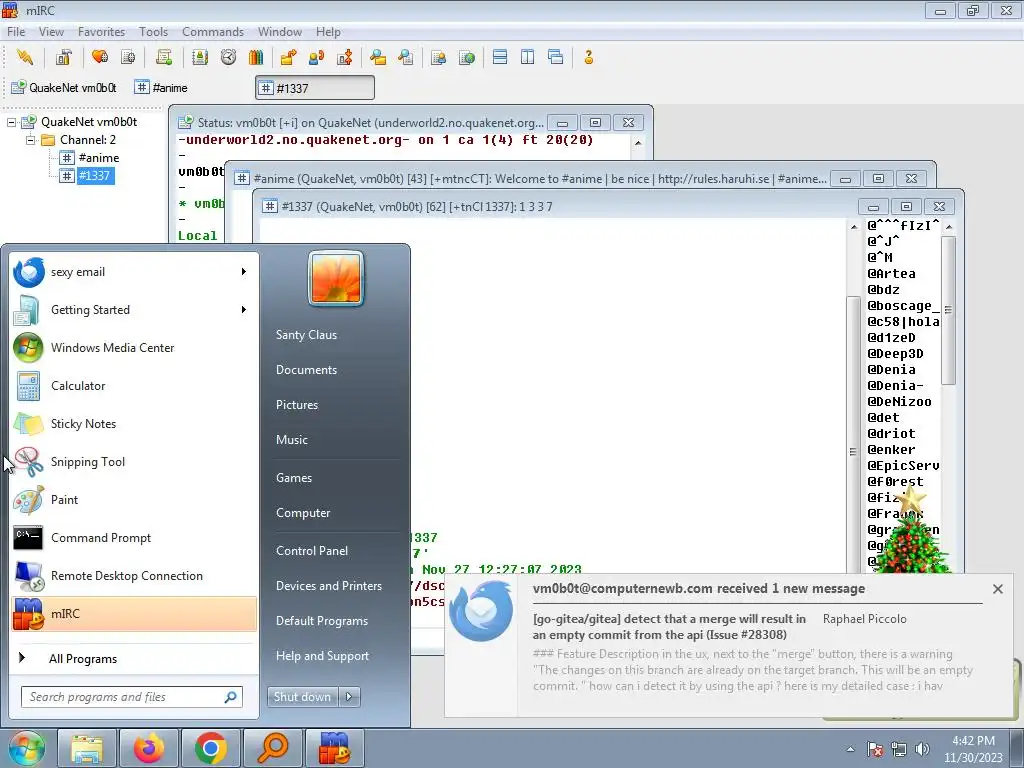Click the magnifier search app taskbar icon
Viewport: 1024px width, 768px height.
(272, 748)
